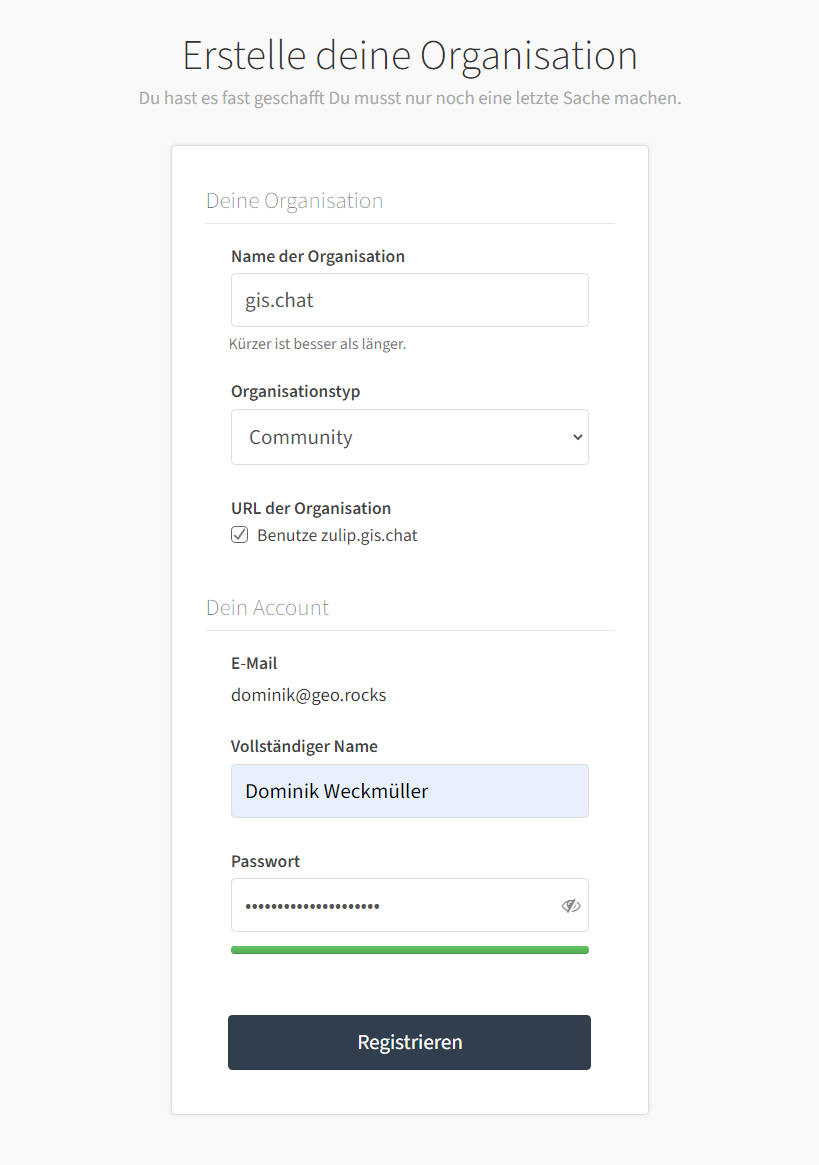Click the 'Passwort' label
Viewport: 819px width, 1165px height.
tap(265, 861)
